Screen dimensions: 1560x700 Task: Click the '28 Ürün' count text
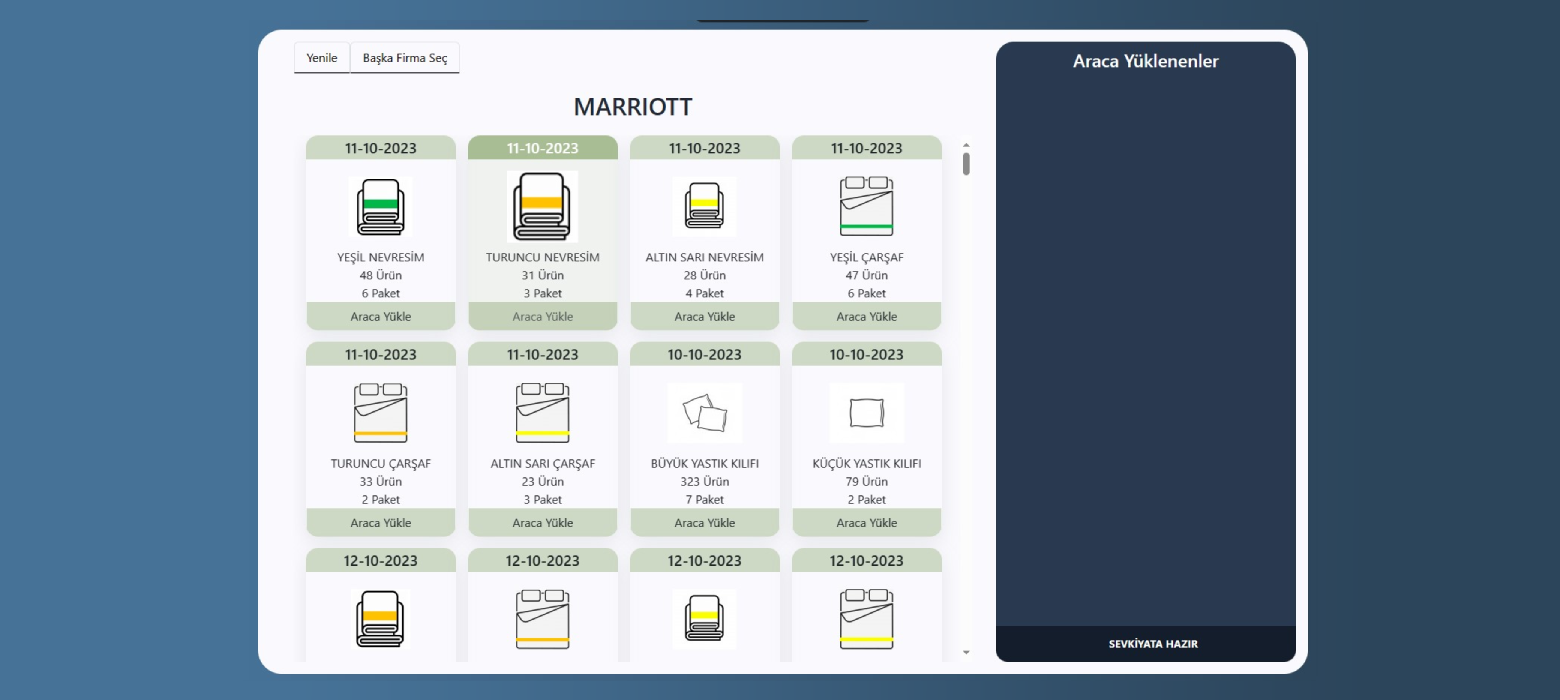(705, 275)
